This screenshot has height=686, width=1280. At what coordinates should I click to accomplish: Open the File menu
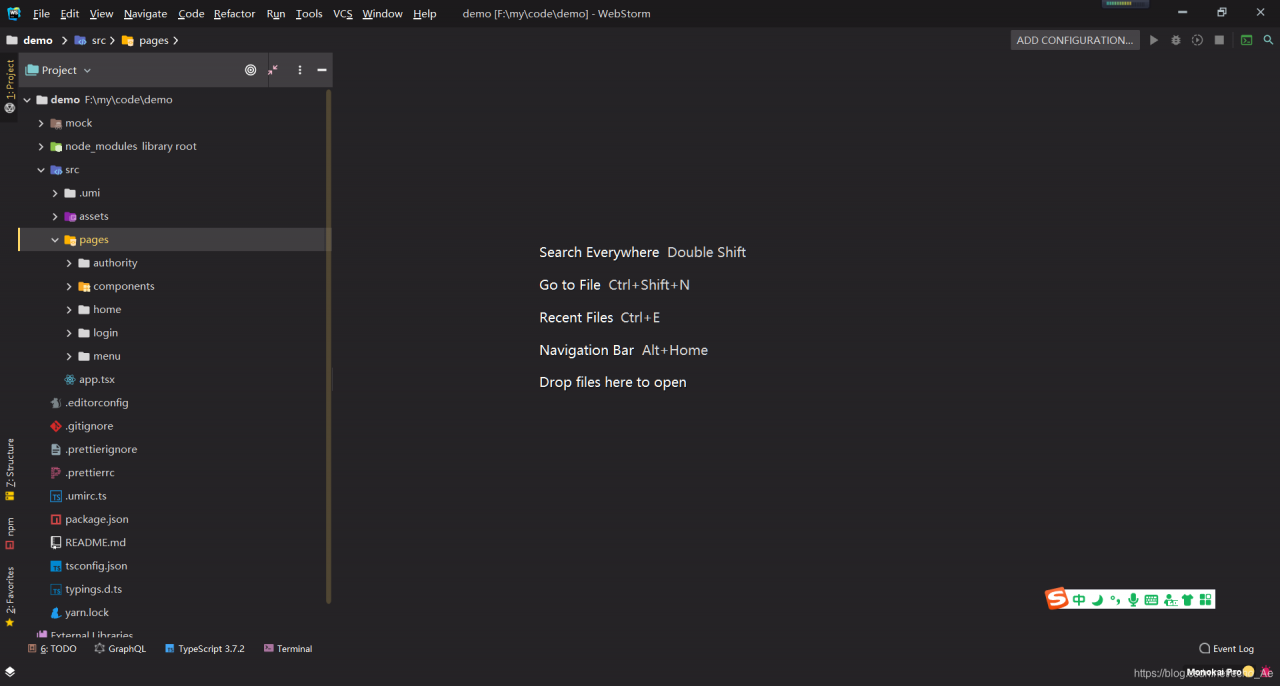[x=41, y=14]
